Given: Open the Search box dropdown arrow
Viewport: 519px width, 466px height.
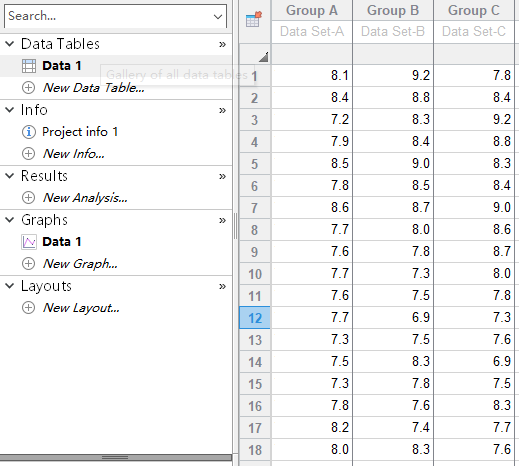Looking at the screenshot, I should point(218,16).
